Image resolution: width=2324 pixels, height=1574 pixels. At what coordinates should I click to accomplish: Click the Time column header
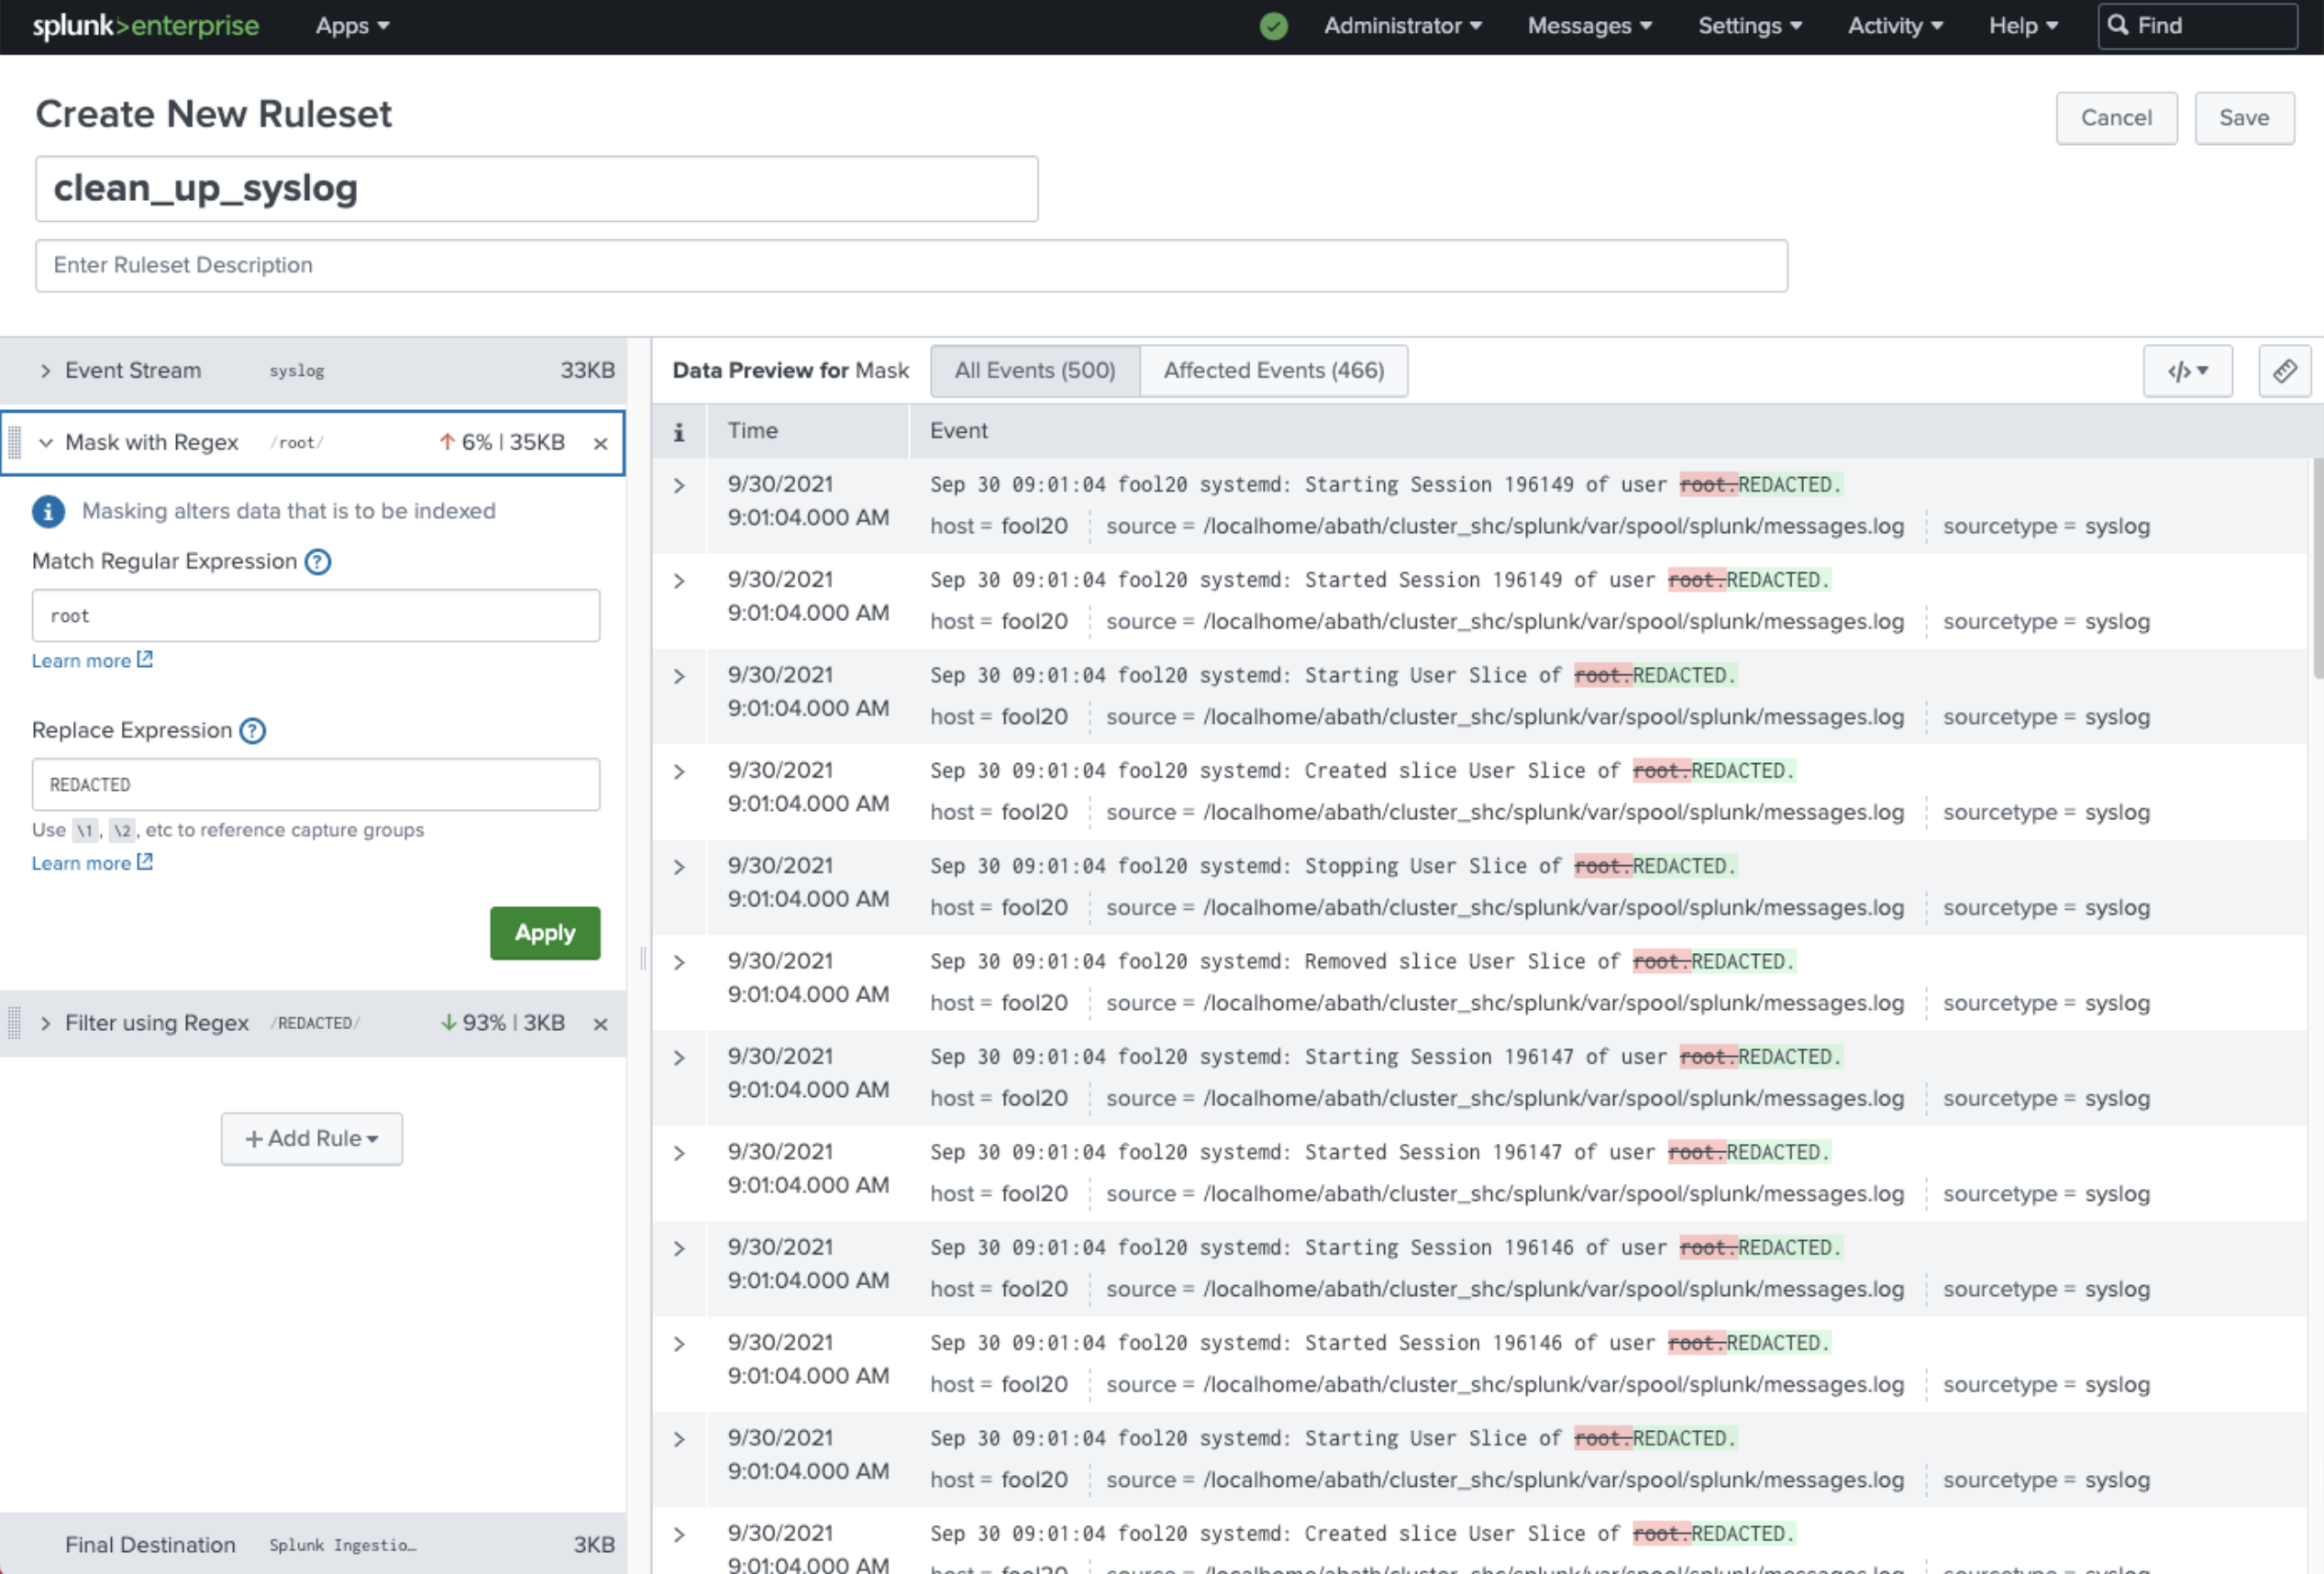point(753,431)
